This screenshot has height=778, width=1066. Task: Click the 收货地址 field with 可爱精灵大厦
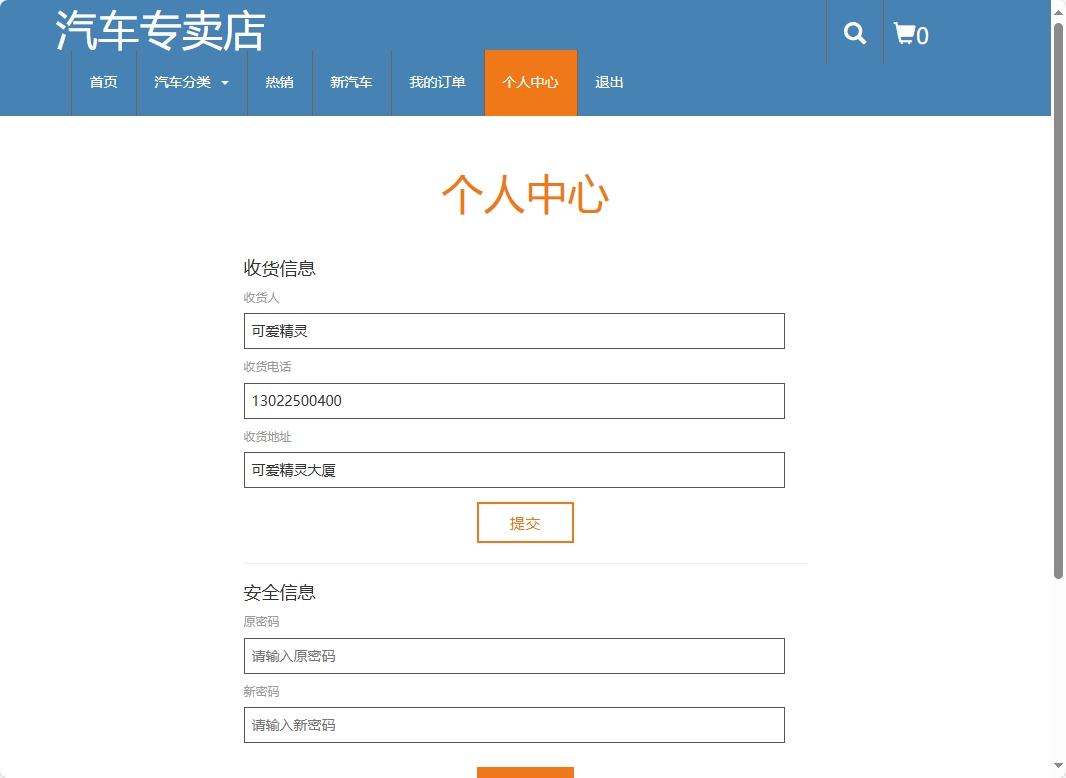(x=513, y=469)
